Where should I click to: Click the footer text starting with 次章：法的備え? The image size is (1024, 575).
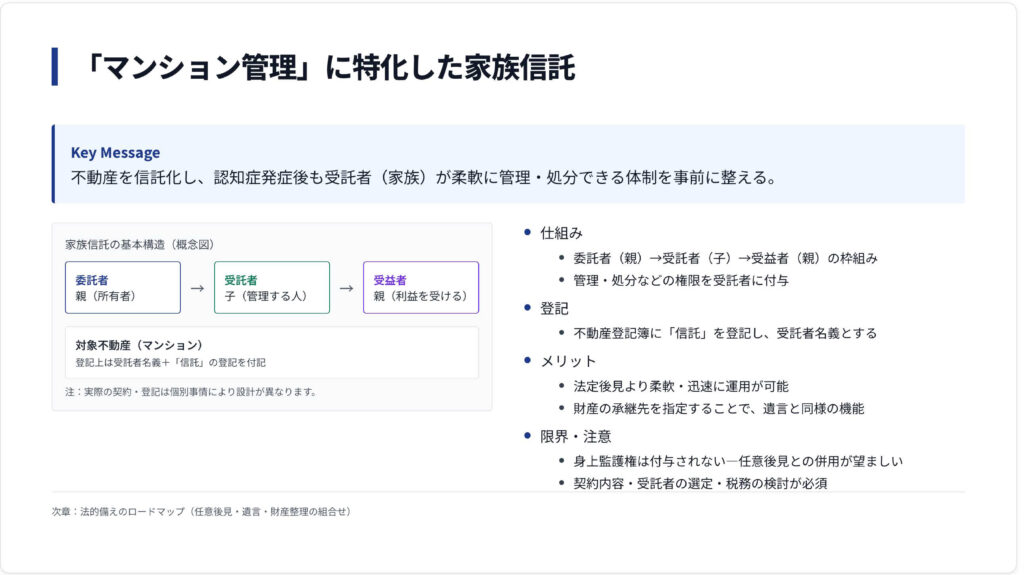201,512
